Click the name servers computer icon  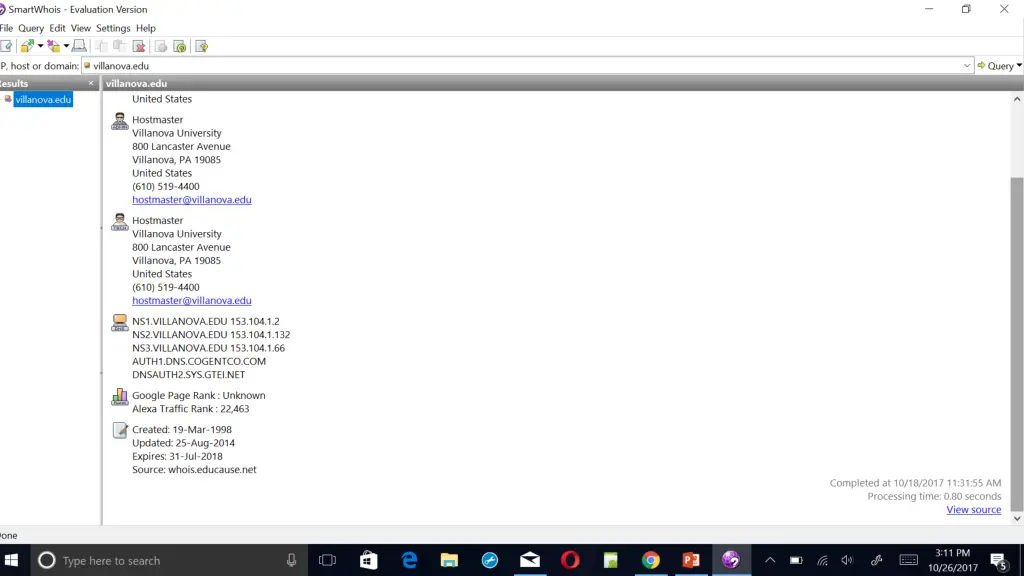tap(120, 323)
